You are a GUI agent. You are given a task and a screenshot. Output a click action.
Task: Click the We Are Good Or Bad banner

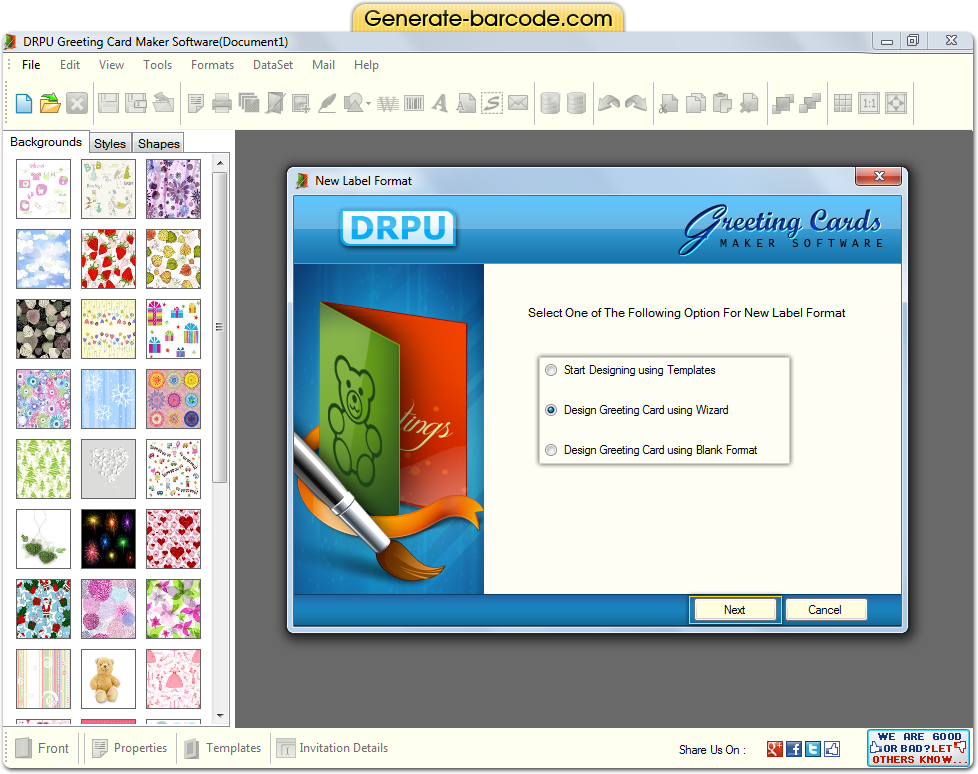[919, 748]
